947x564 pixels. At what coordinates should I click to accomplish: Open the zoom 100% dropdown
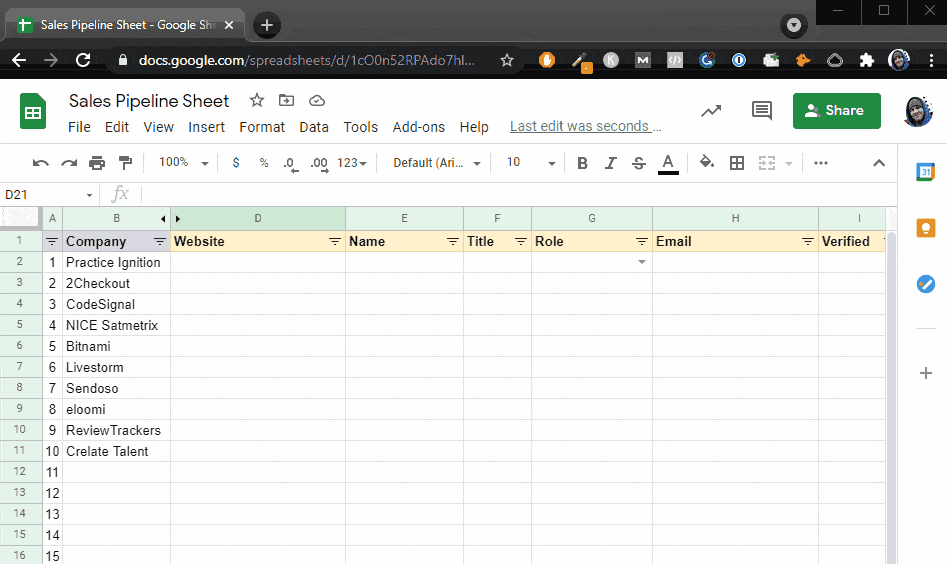184,163
